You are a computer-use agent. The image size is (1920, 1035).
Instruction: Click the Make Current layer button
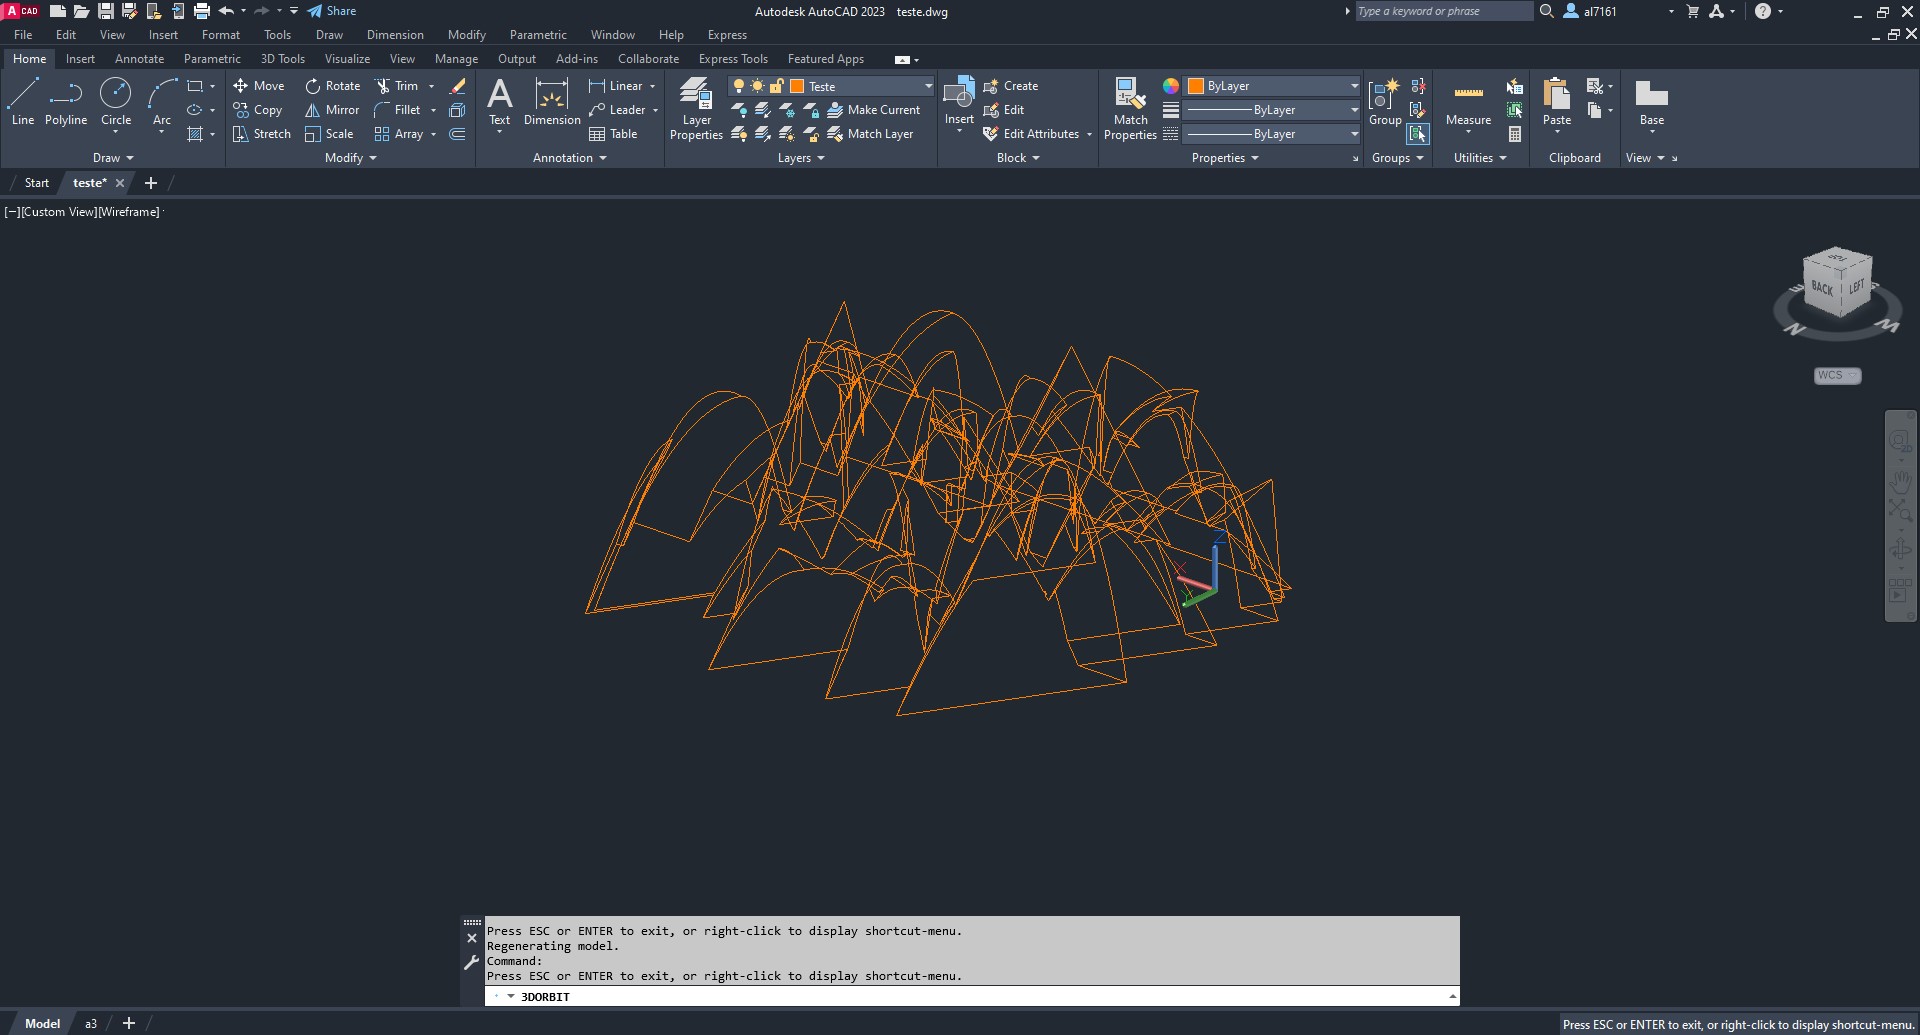pos(874,110)
